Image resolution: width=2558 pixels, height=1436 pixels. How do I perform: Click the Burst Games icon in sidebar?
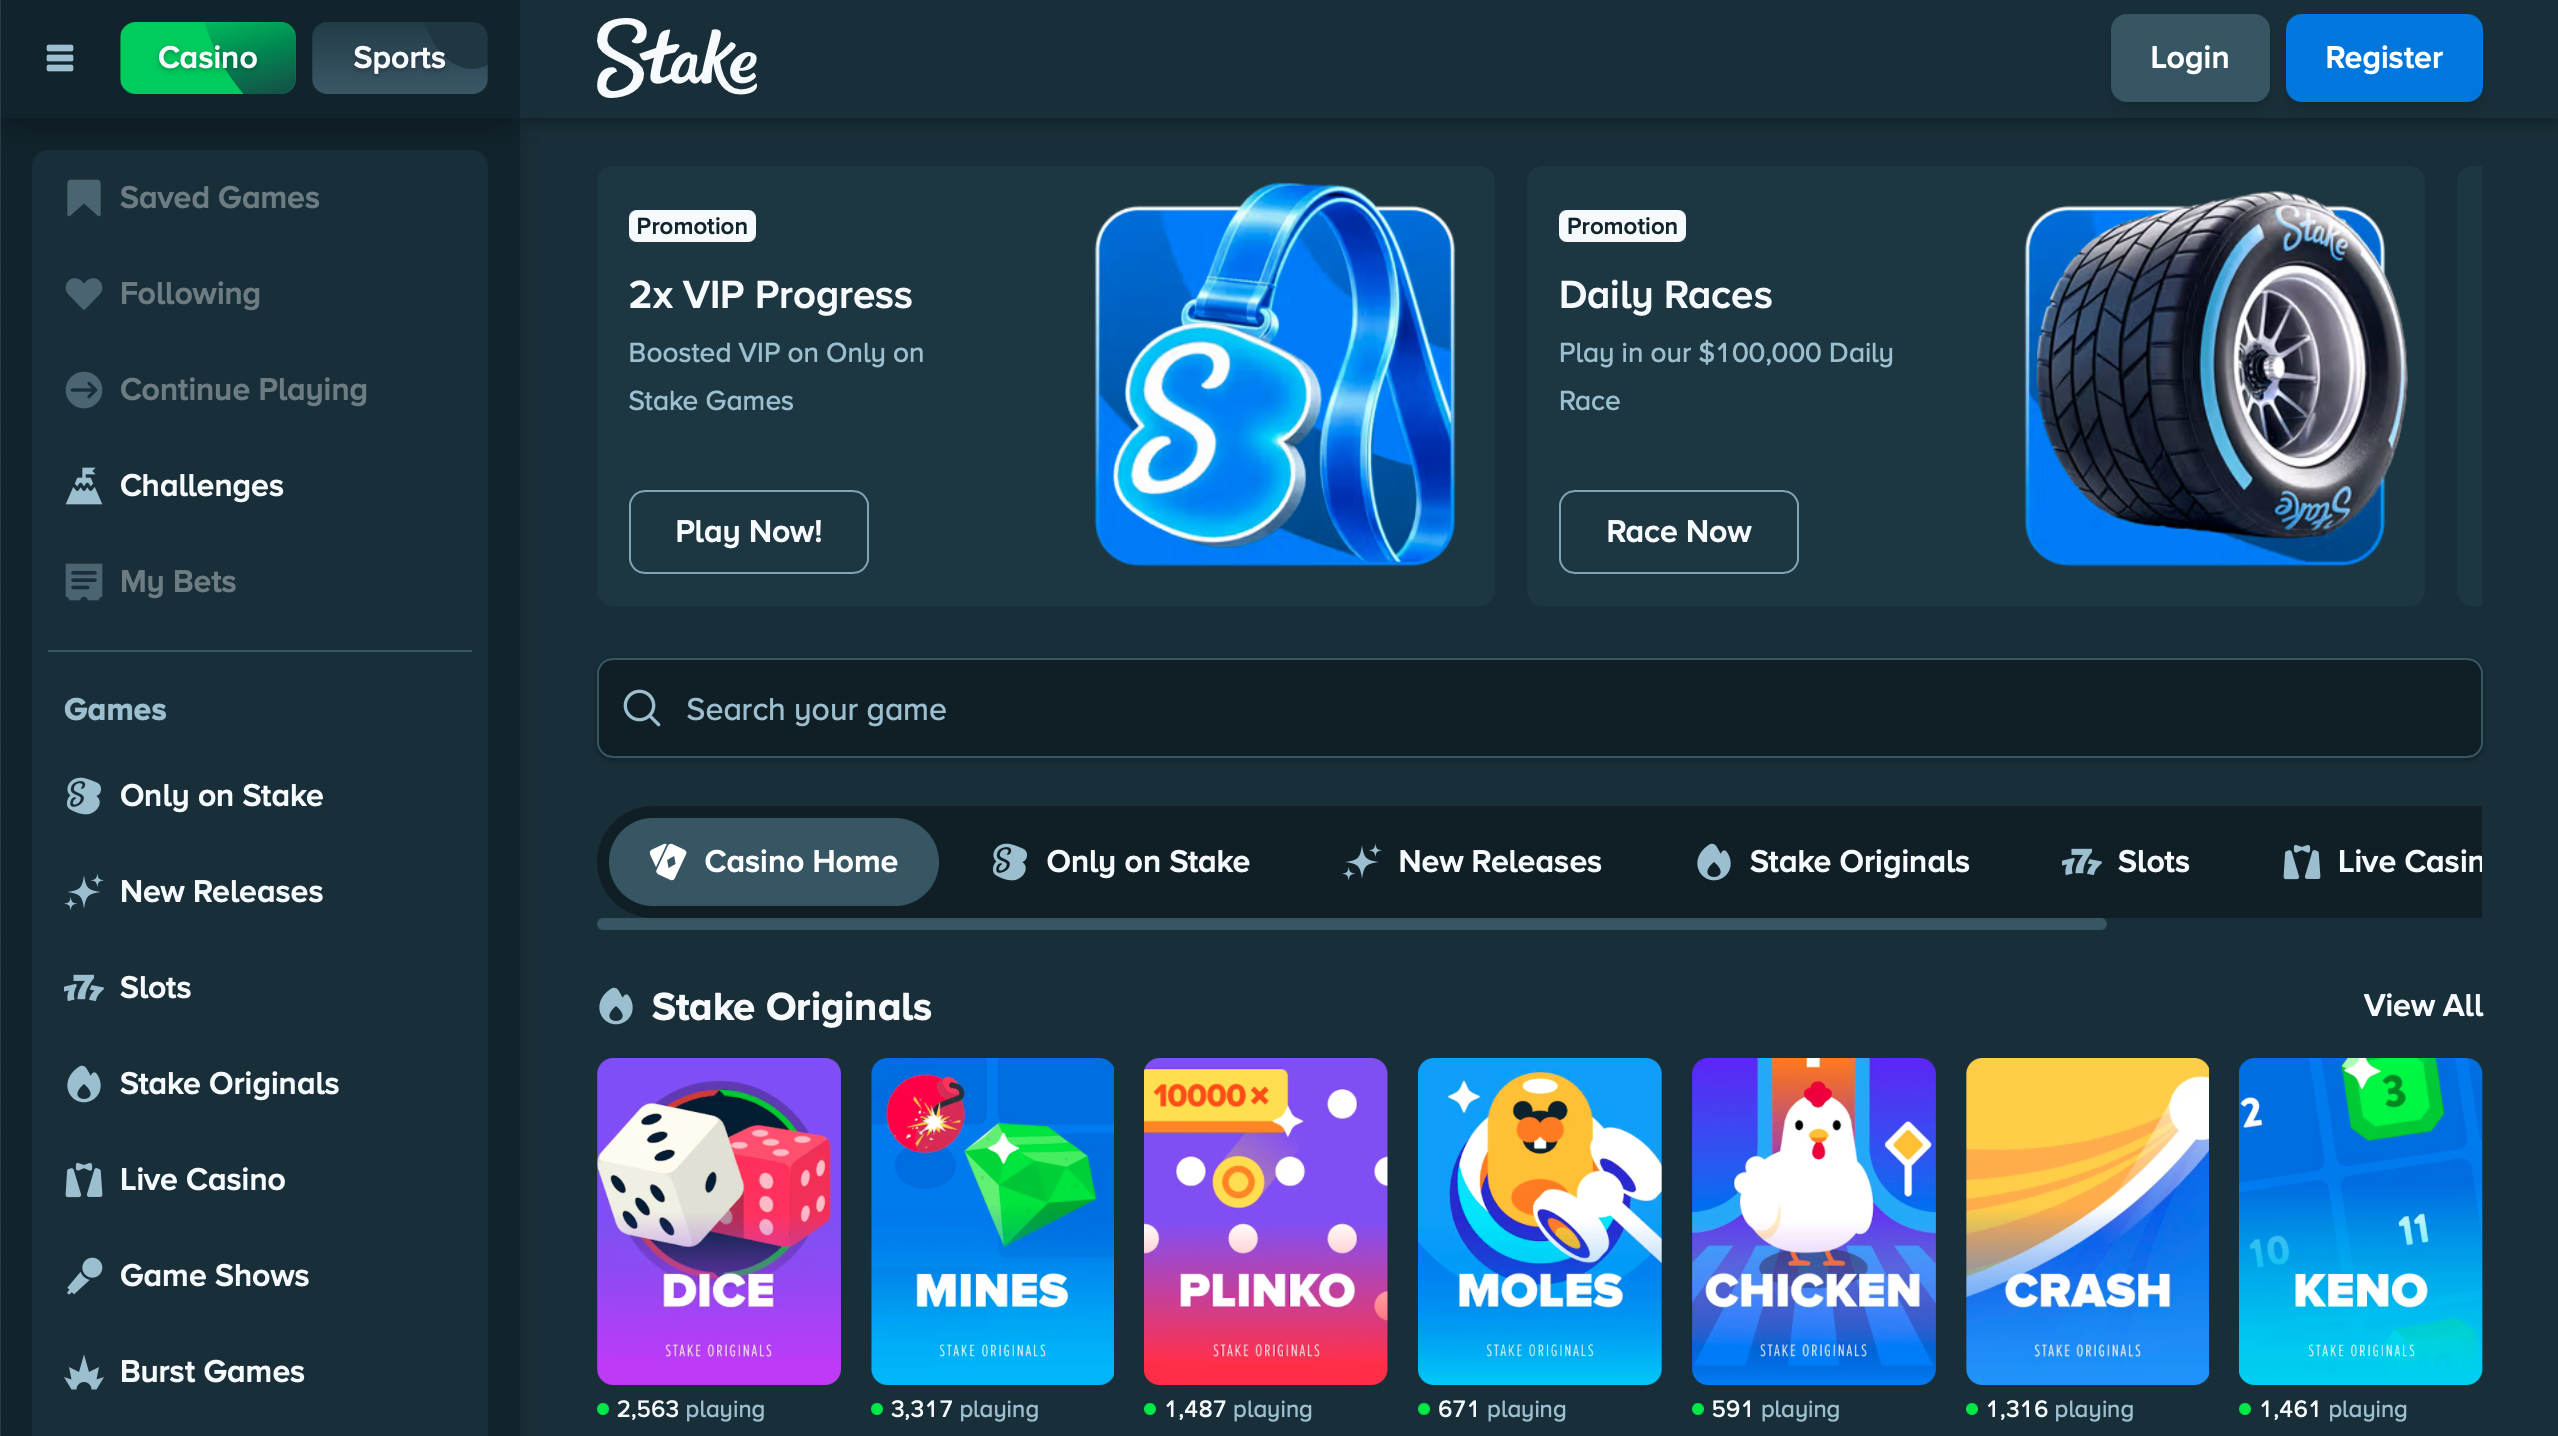[84, 1372]
